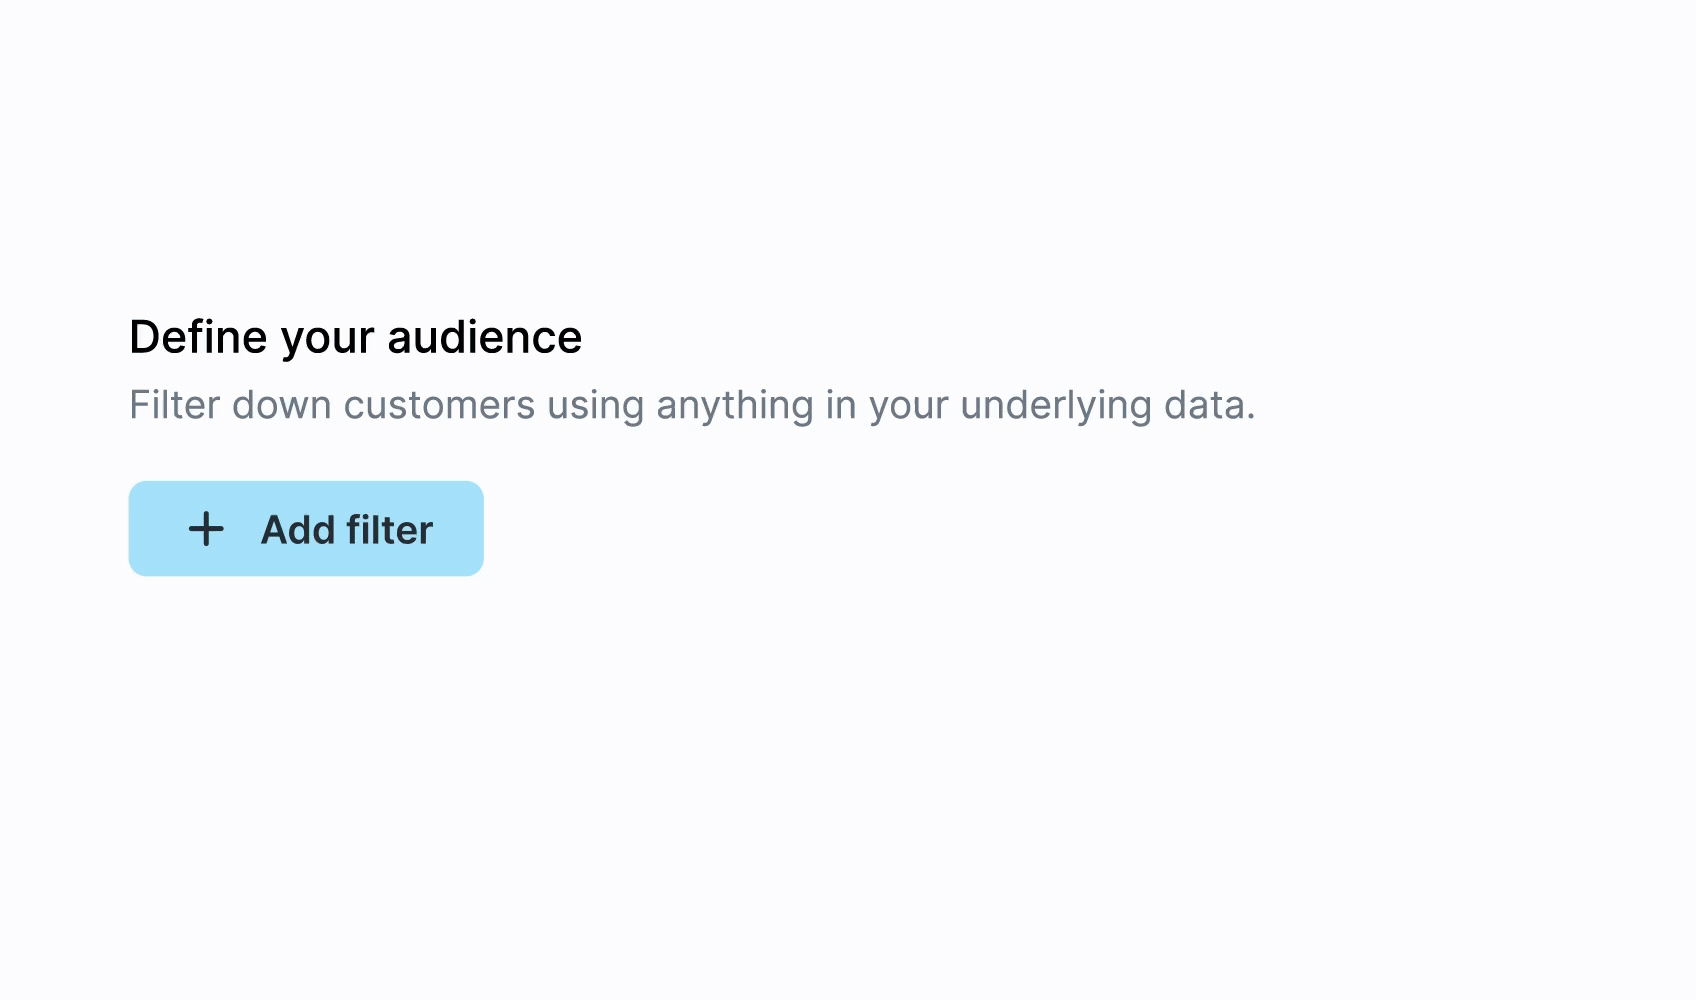
Task: Tap the plus symbol beside Add filter
Action: (206, 529)
